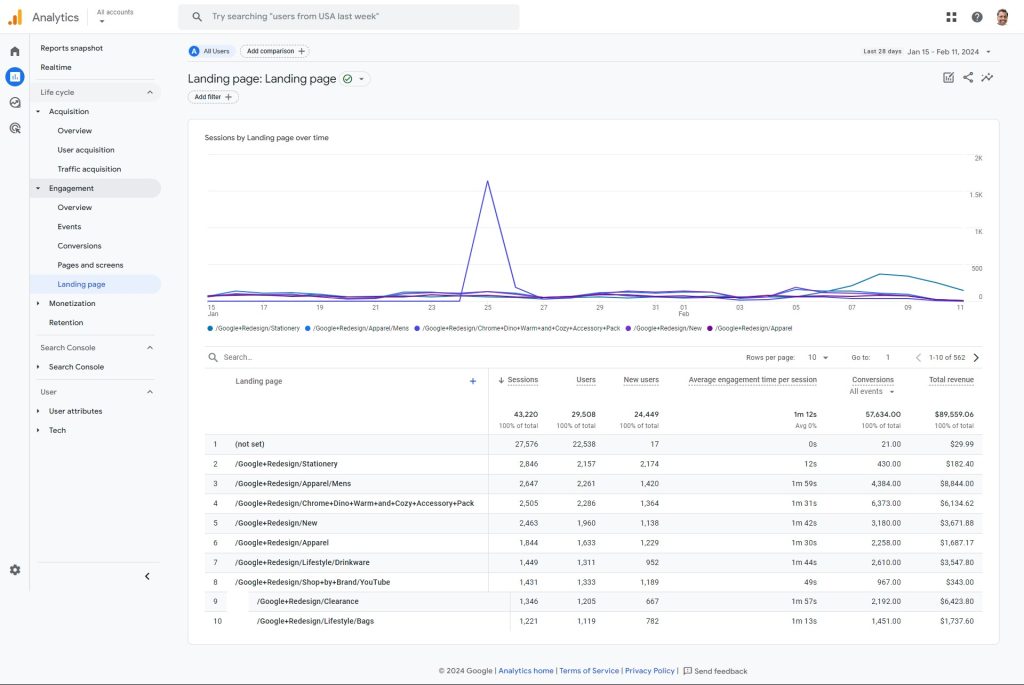Select the Reports icon in left rail
This screenshot has height=685, width=1024.
[14, 76]
